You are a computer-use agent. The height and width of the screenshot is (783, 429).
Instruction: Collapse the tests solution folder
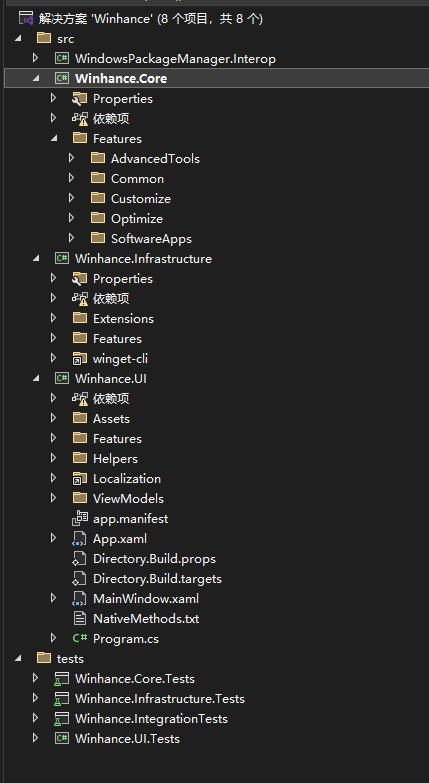[18, 658]
